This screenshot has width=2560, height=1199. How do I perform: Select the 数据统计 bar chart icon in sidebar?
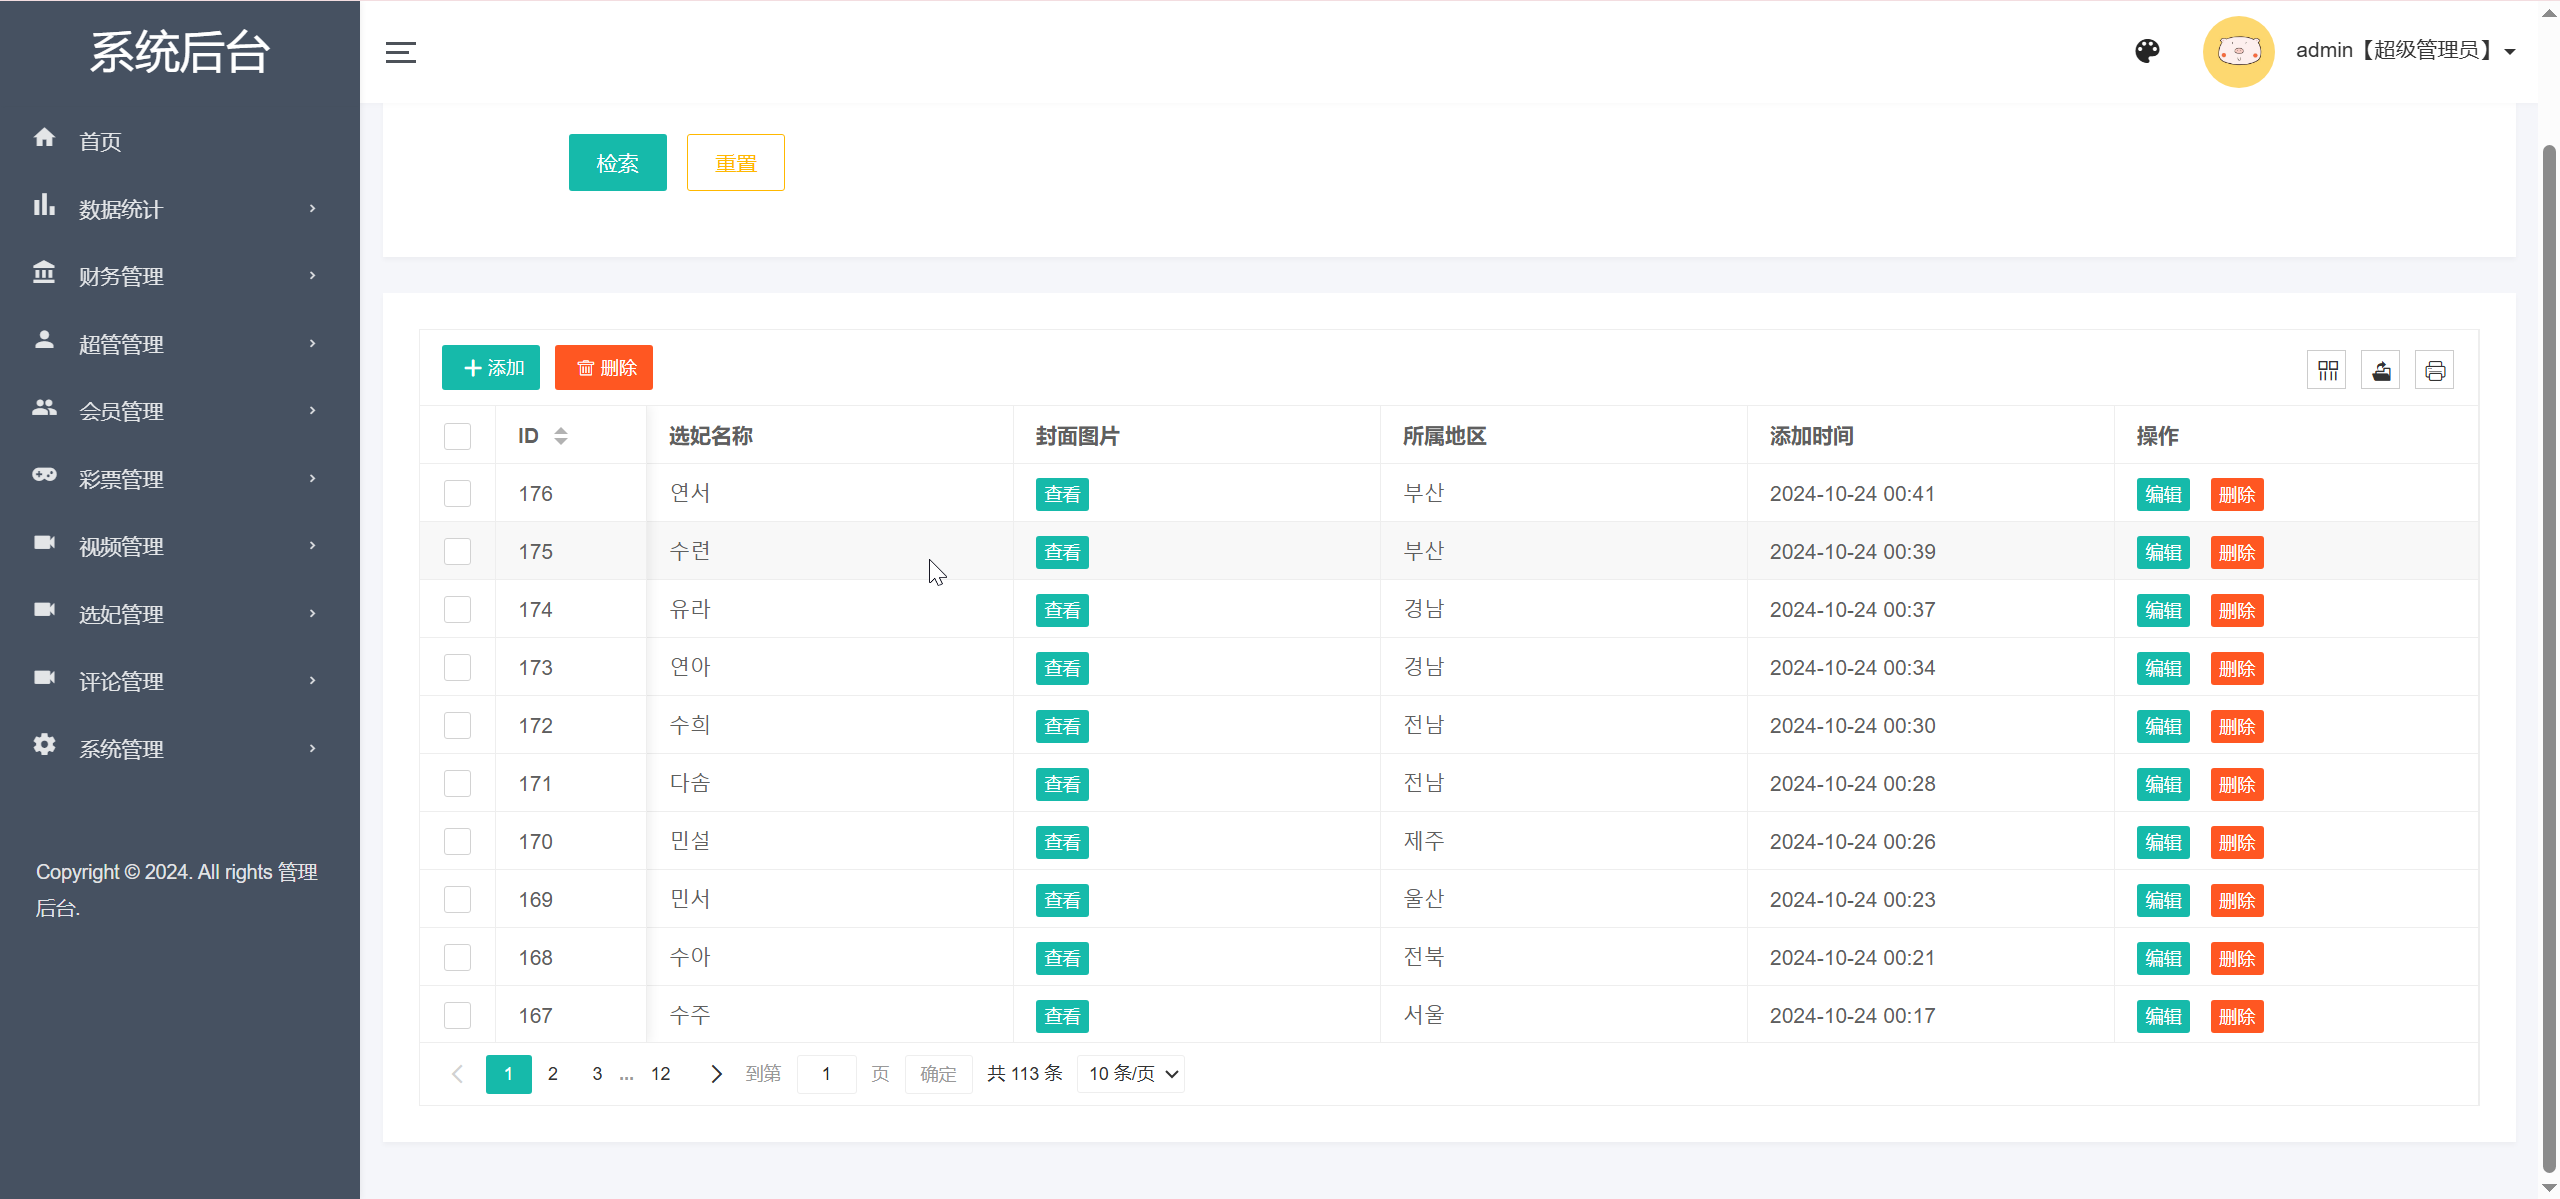pyautogui.click(x=45, y=206)
